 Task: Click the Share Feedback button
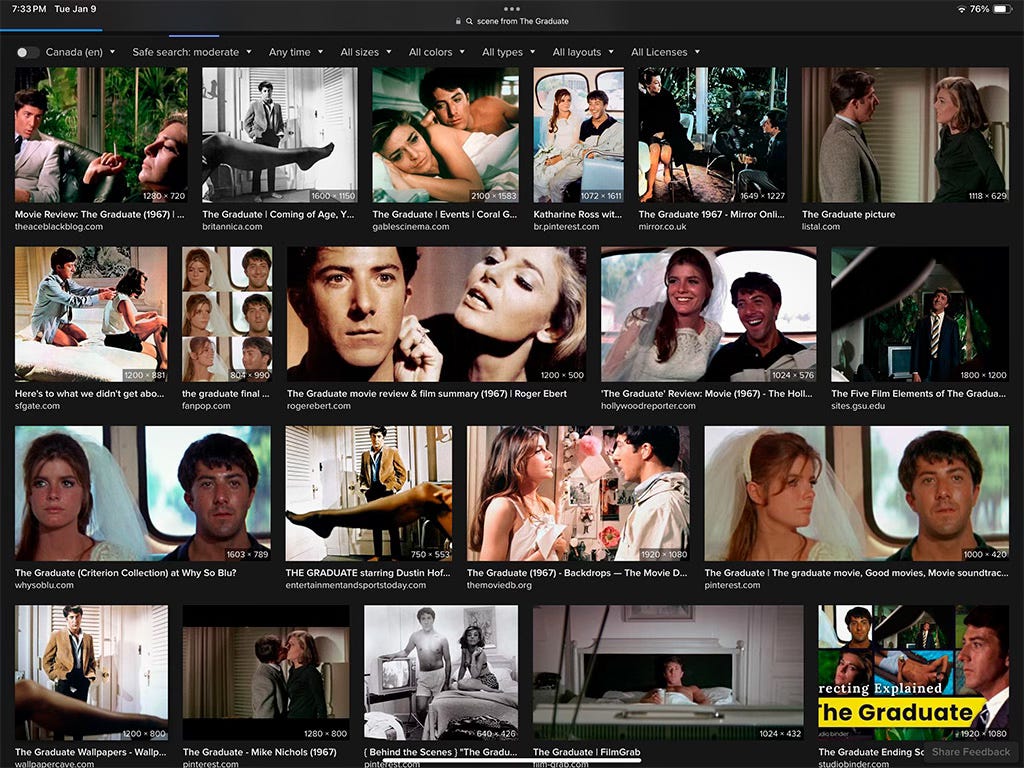coord(970,752)
